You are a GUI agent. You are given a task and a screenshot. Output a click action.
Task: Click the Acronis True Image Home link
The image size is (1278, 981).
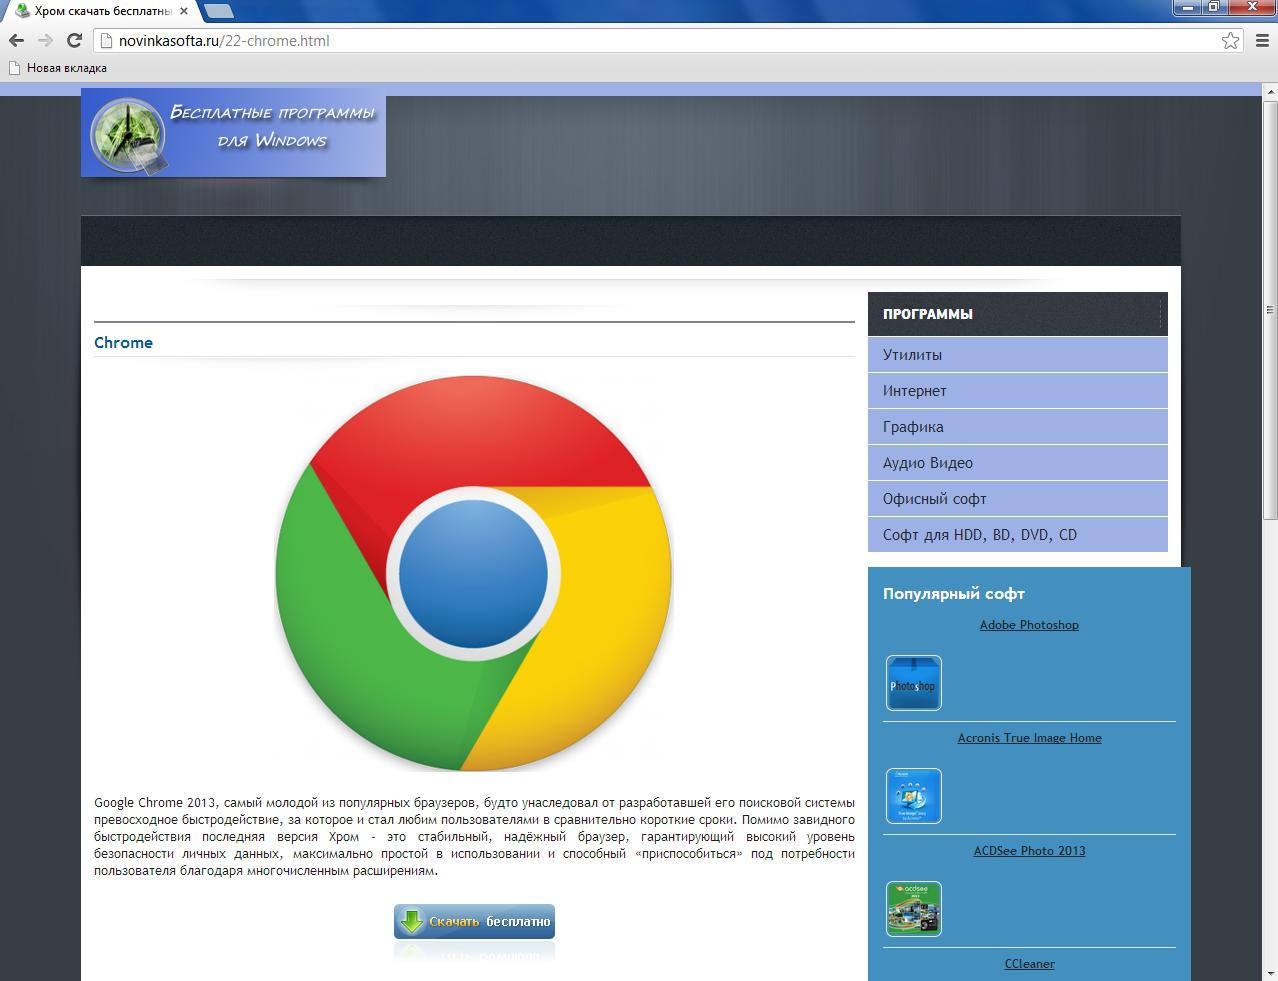click(1029, 738)
